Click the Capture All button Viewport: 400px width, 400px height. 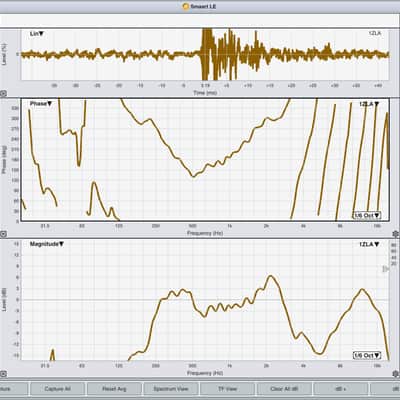tap(57, 389)
